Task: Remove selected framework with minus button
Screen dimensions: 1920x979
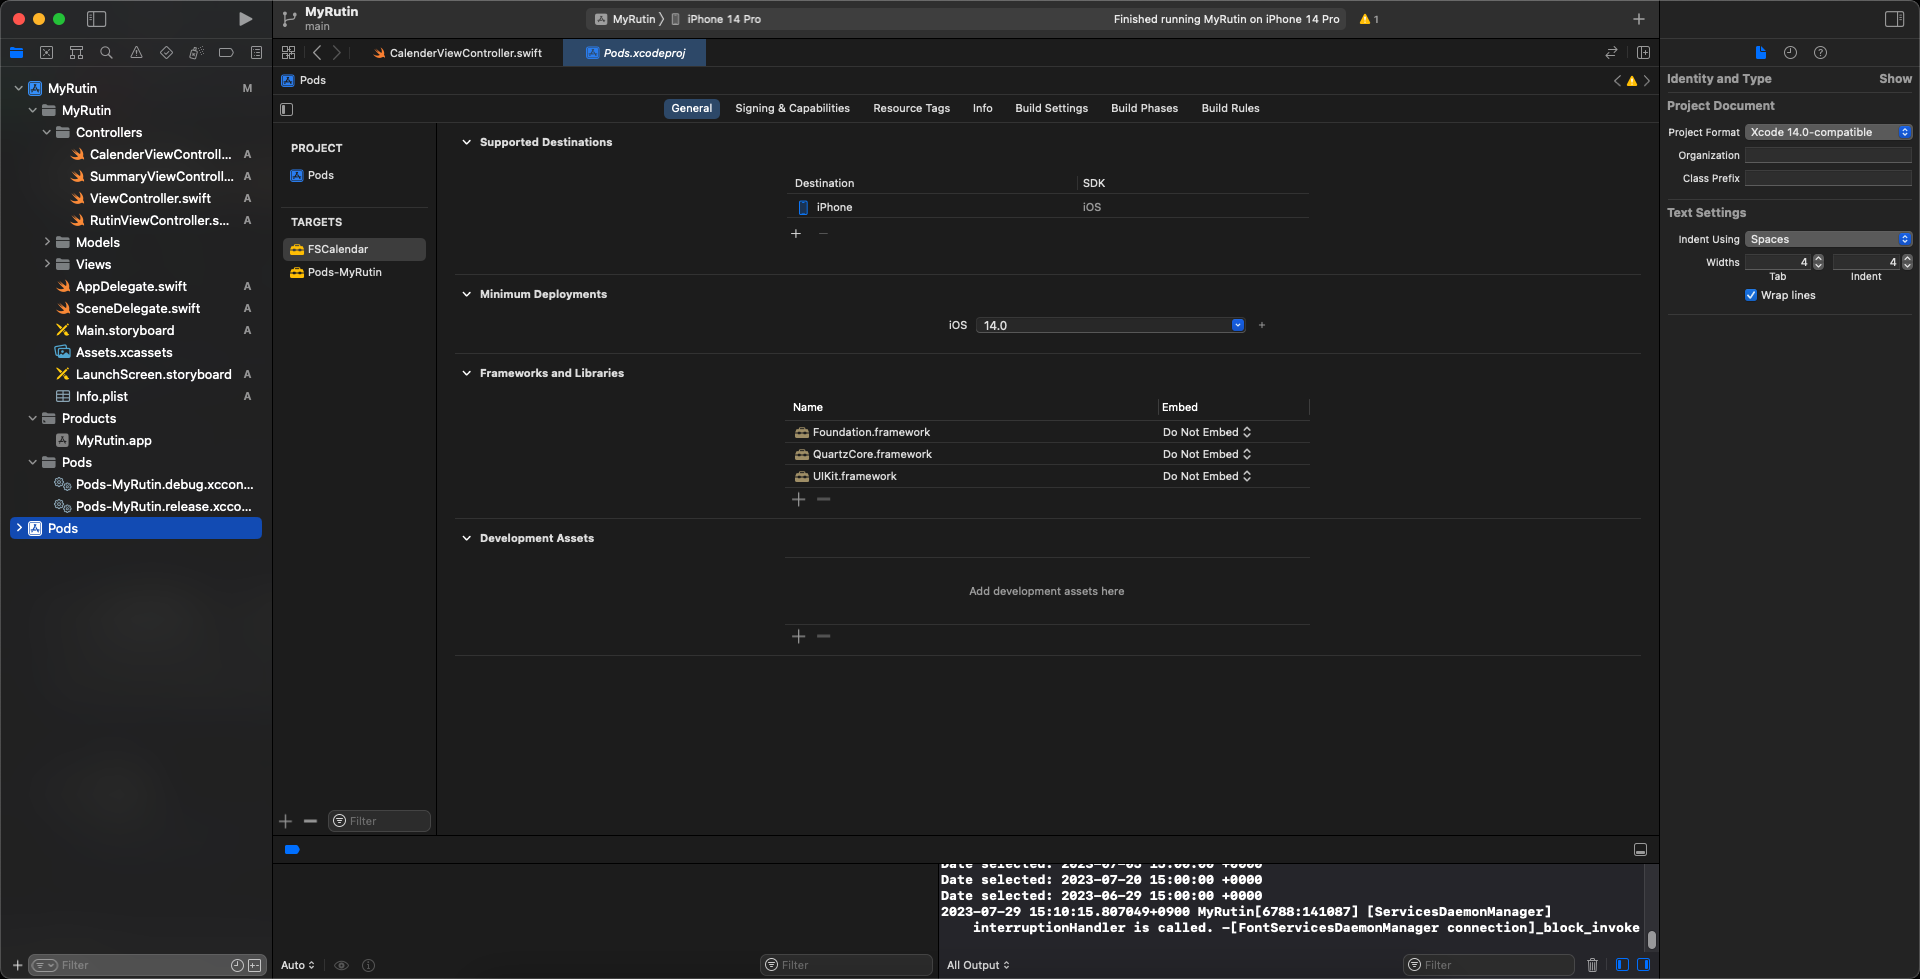Action: point(824,499)
